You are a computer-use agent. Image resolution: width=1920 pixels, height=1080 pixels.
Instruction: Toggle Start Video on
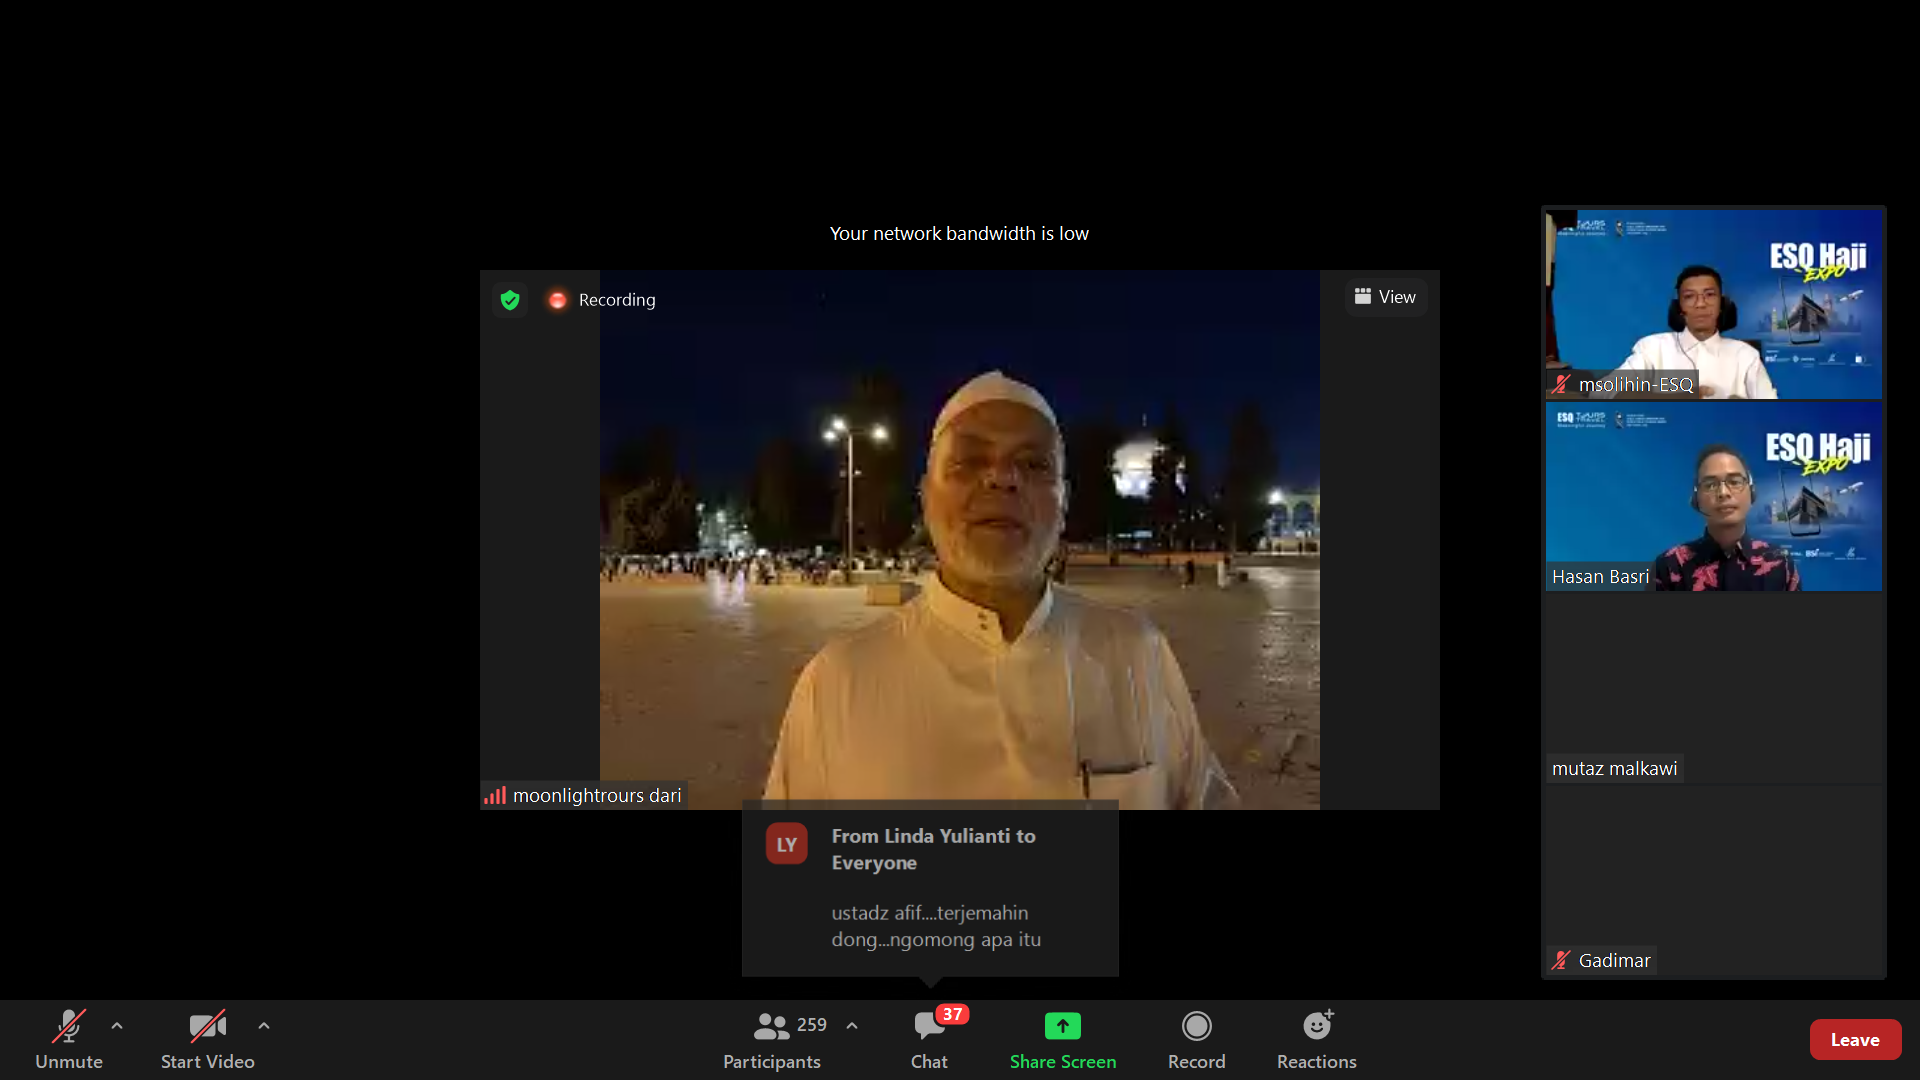coord(208,1038)
